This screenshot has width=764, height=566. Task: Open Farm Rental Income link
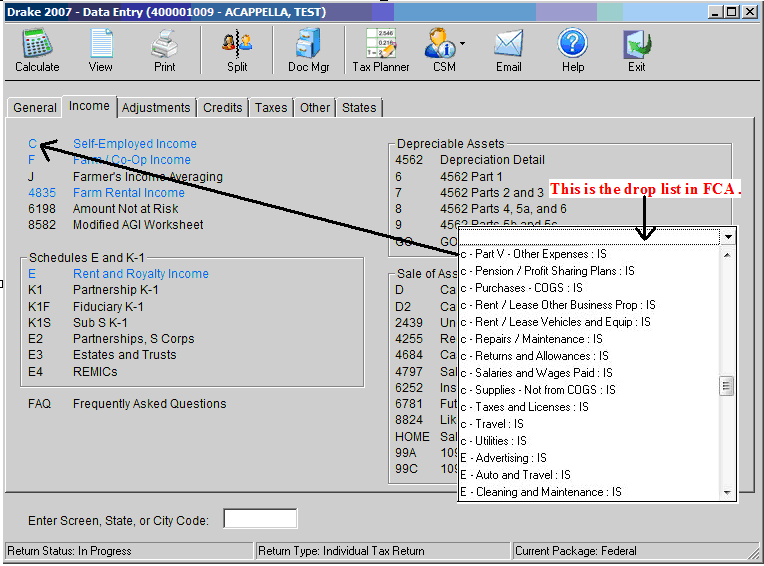click(129, 192)
